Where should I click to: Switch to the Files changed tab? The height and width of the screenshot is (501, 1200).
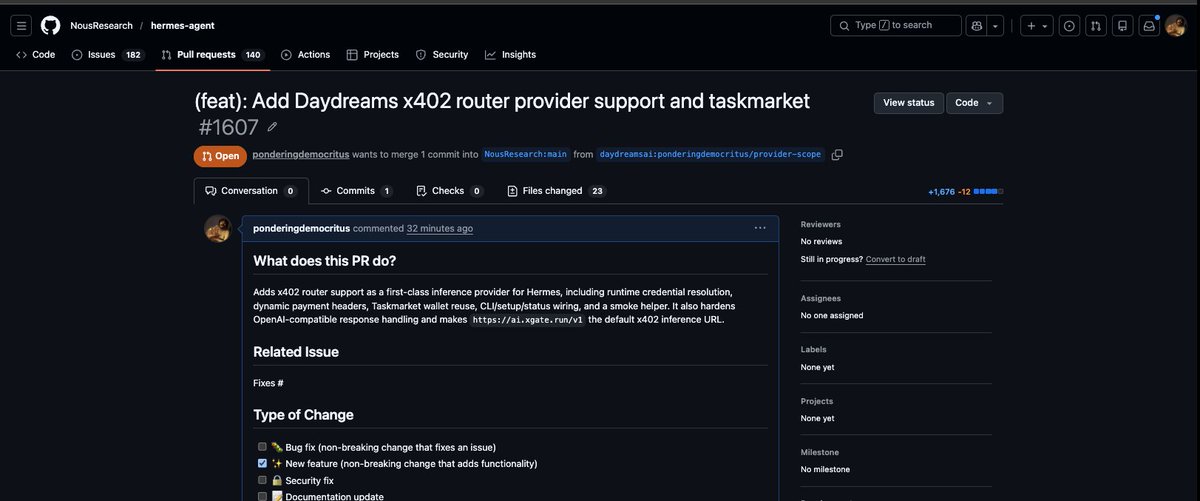tap(556, 191)
